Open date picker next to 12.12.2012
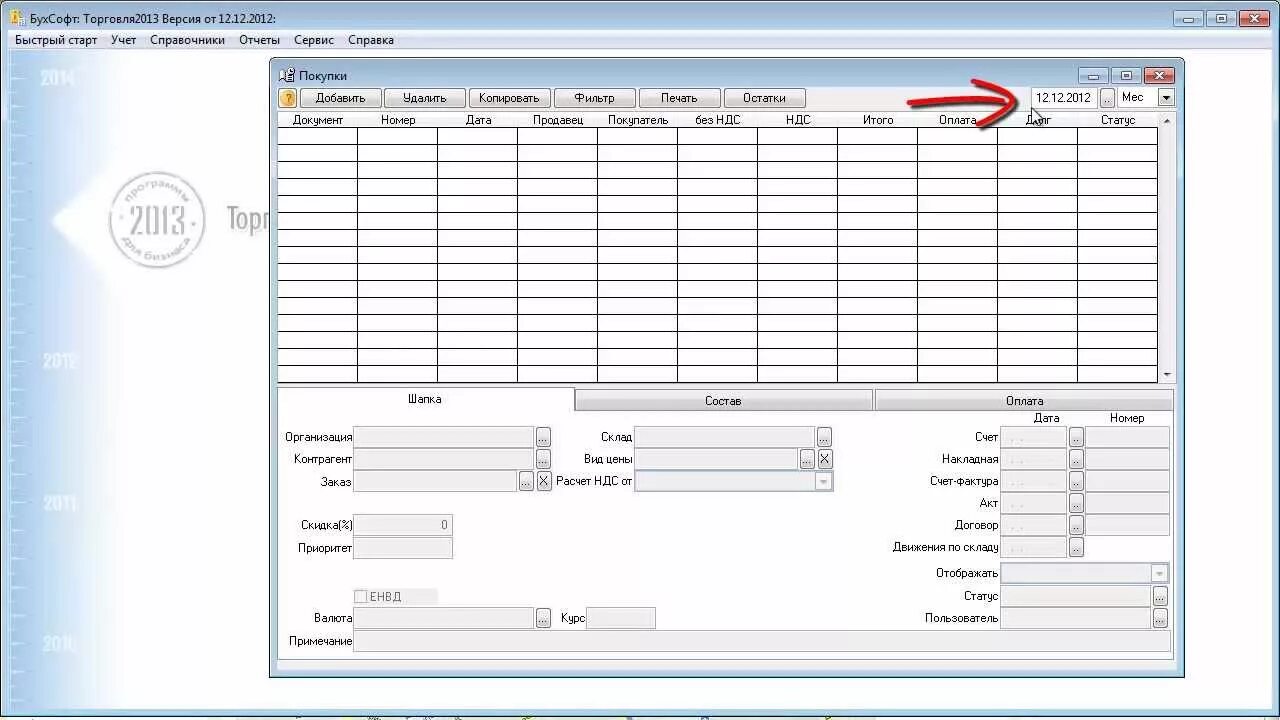 [1107, 98]
